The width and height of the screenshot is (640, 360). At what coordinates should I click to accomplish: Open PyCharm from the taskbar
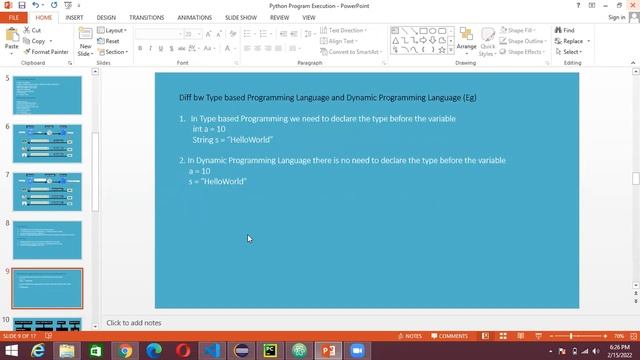[x=270, y=351]
